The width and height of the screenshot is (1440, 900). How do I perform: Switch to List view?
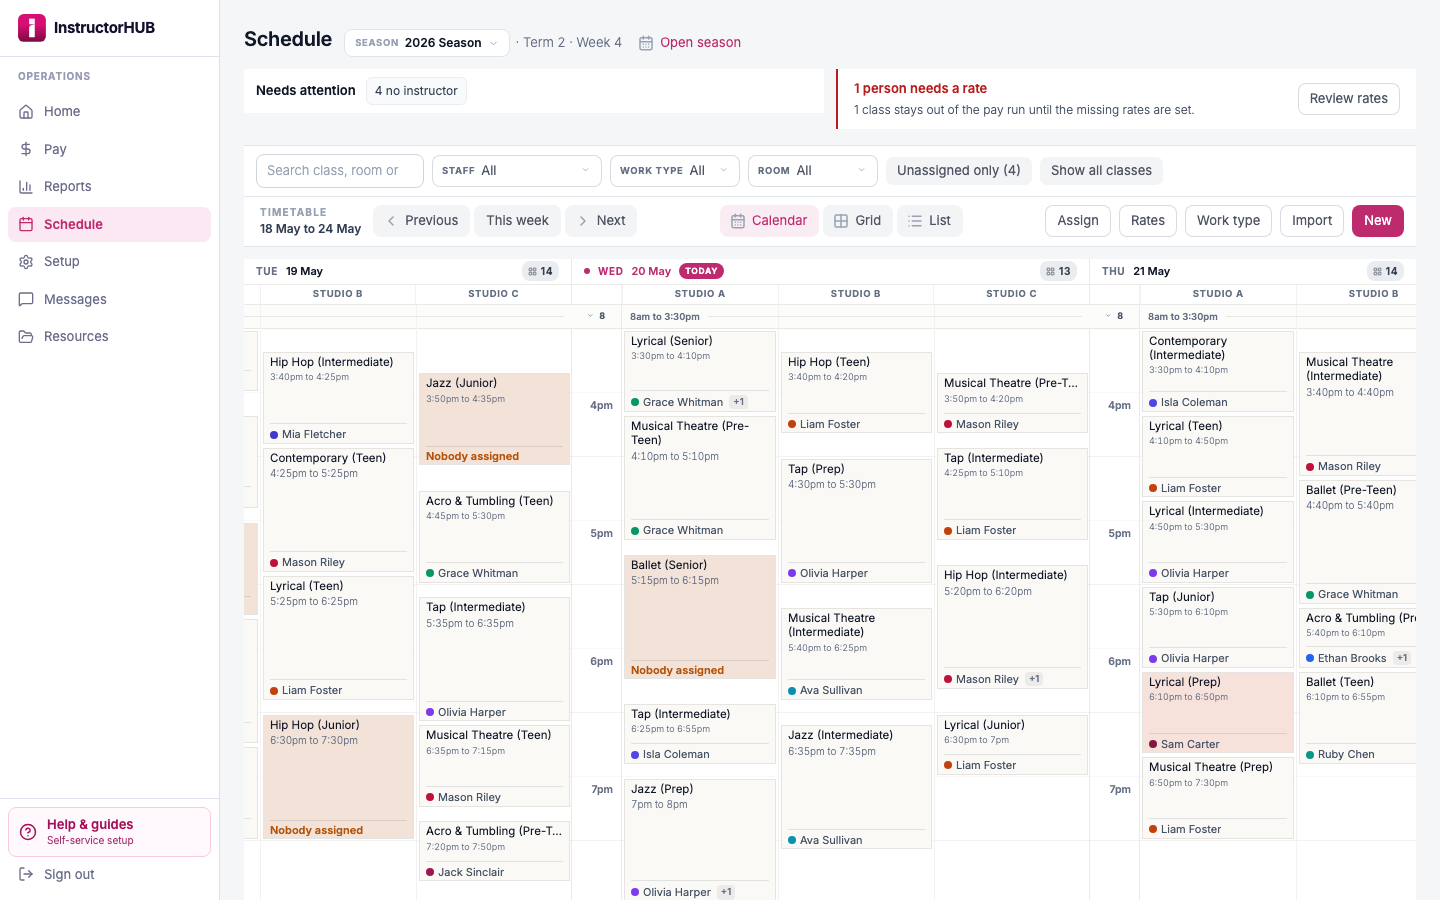(x=930, y=221)
